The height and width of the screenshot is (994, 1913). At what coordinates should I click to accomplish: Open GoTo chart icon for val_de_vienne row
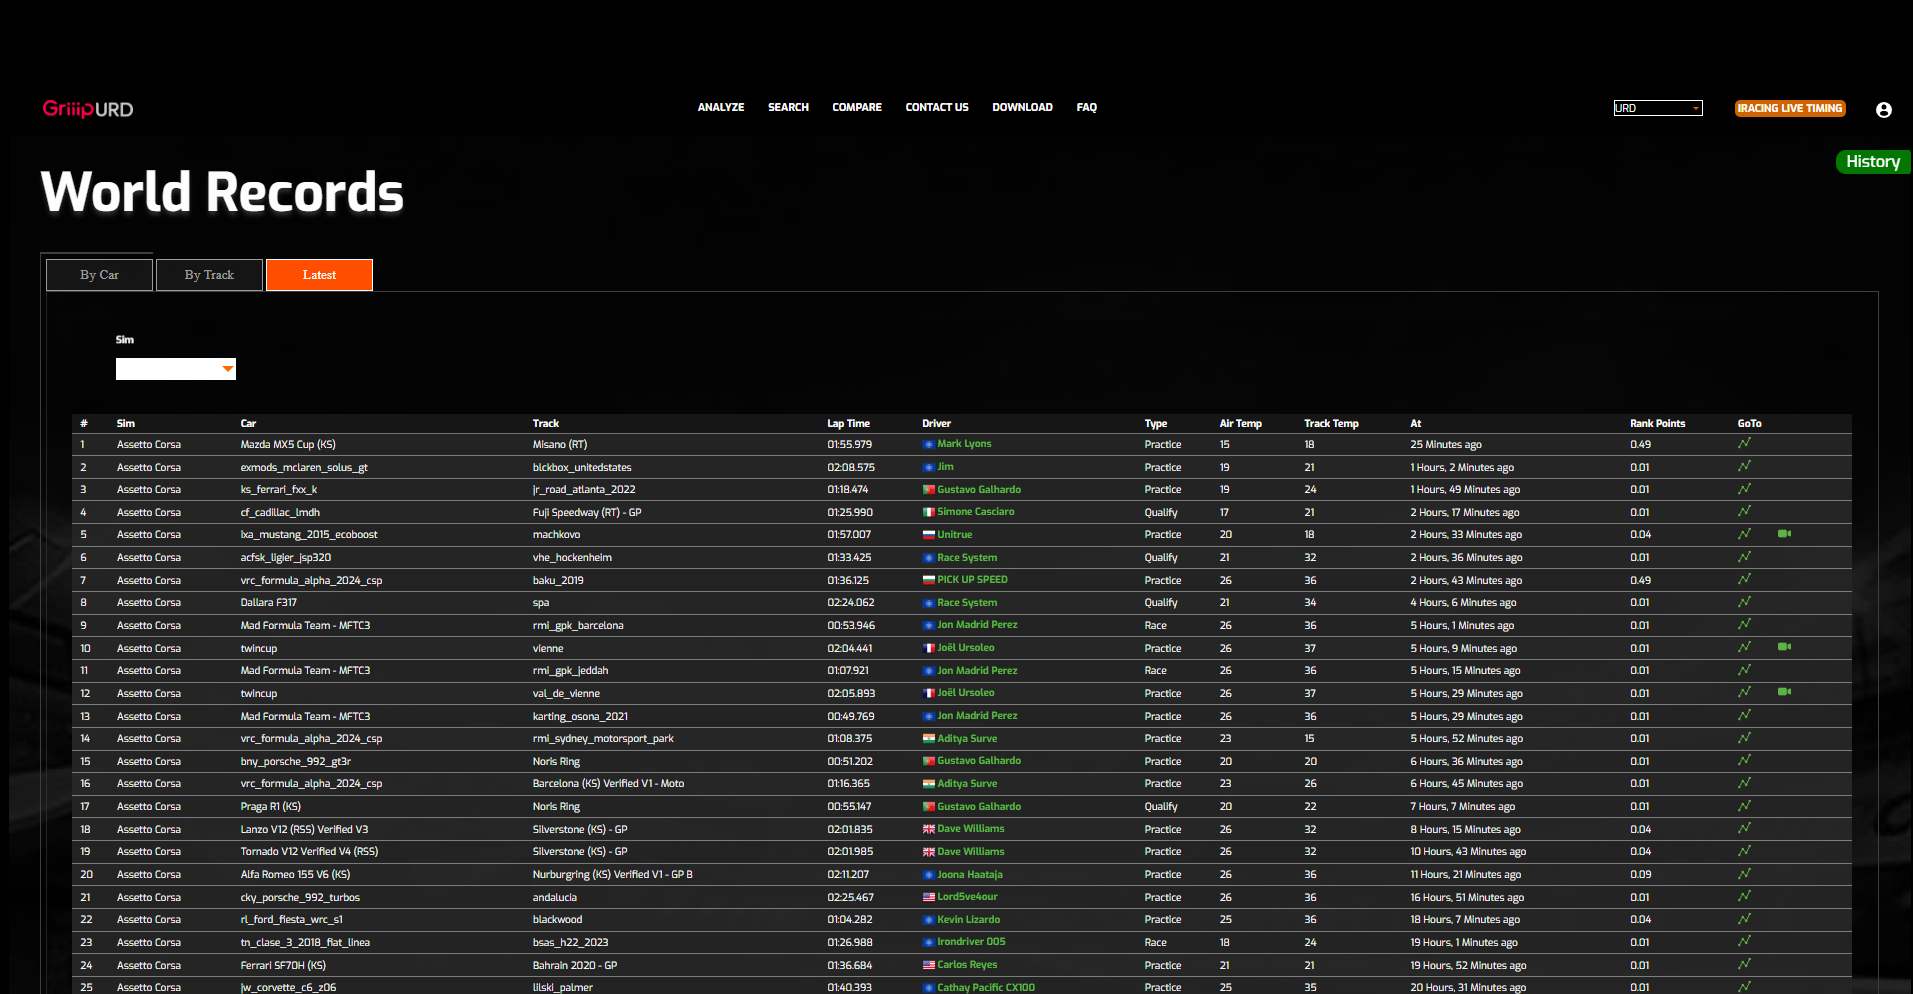click(x=1744, y=692)
